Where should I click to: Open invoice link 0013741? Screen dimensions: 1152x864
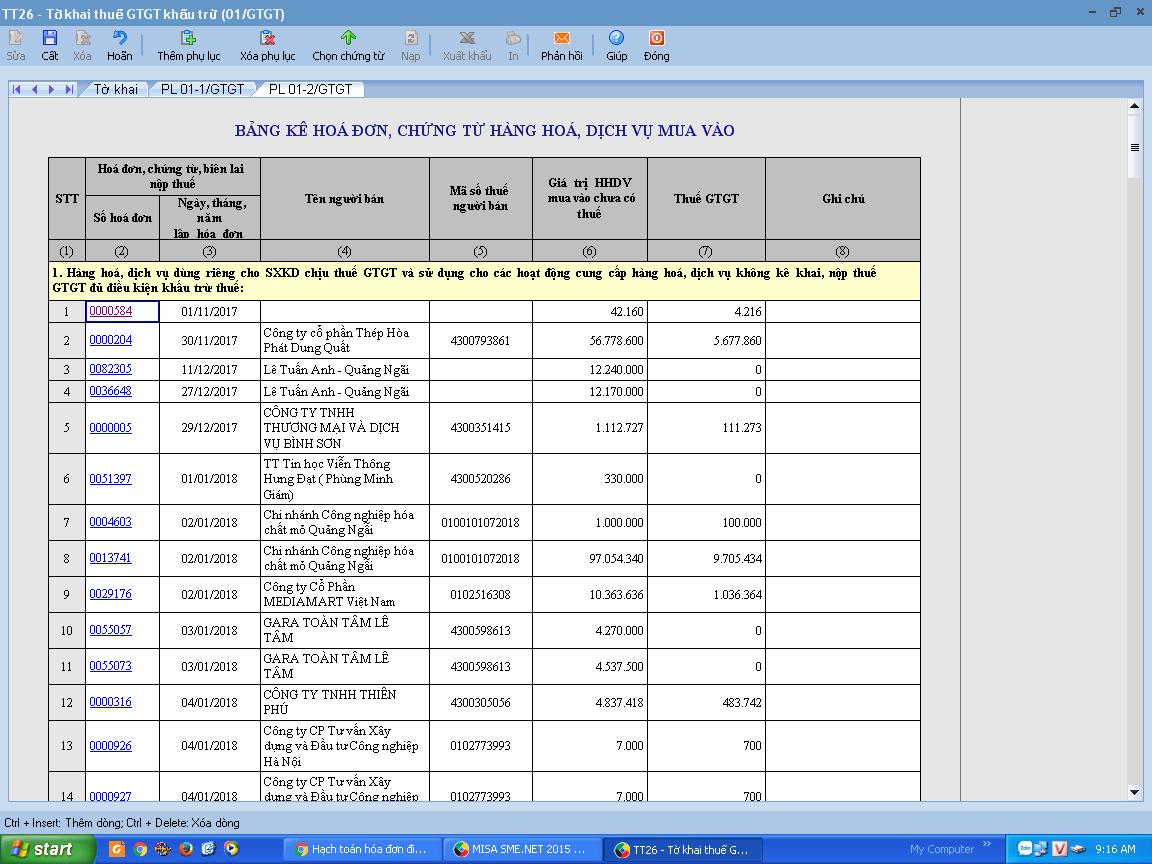(x=110, y=558)
